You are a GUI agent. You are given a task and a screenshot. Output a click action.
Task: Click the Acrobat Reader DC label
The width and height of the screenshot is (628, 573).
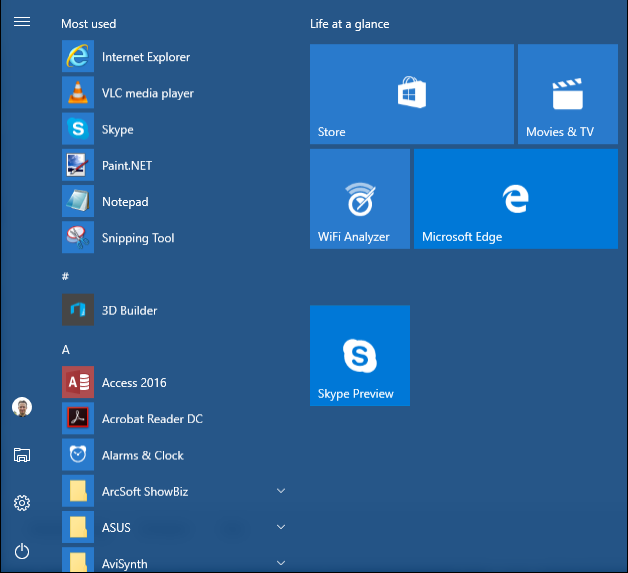tap(152, 419)
